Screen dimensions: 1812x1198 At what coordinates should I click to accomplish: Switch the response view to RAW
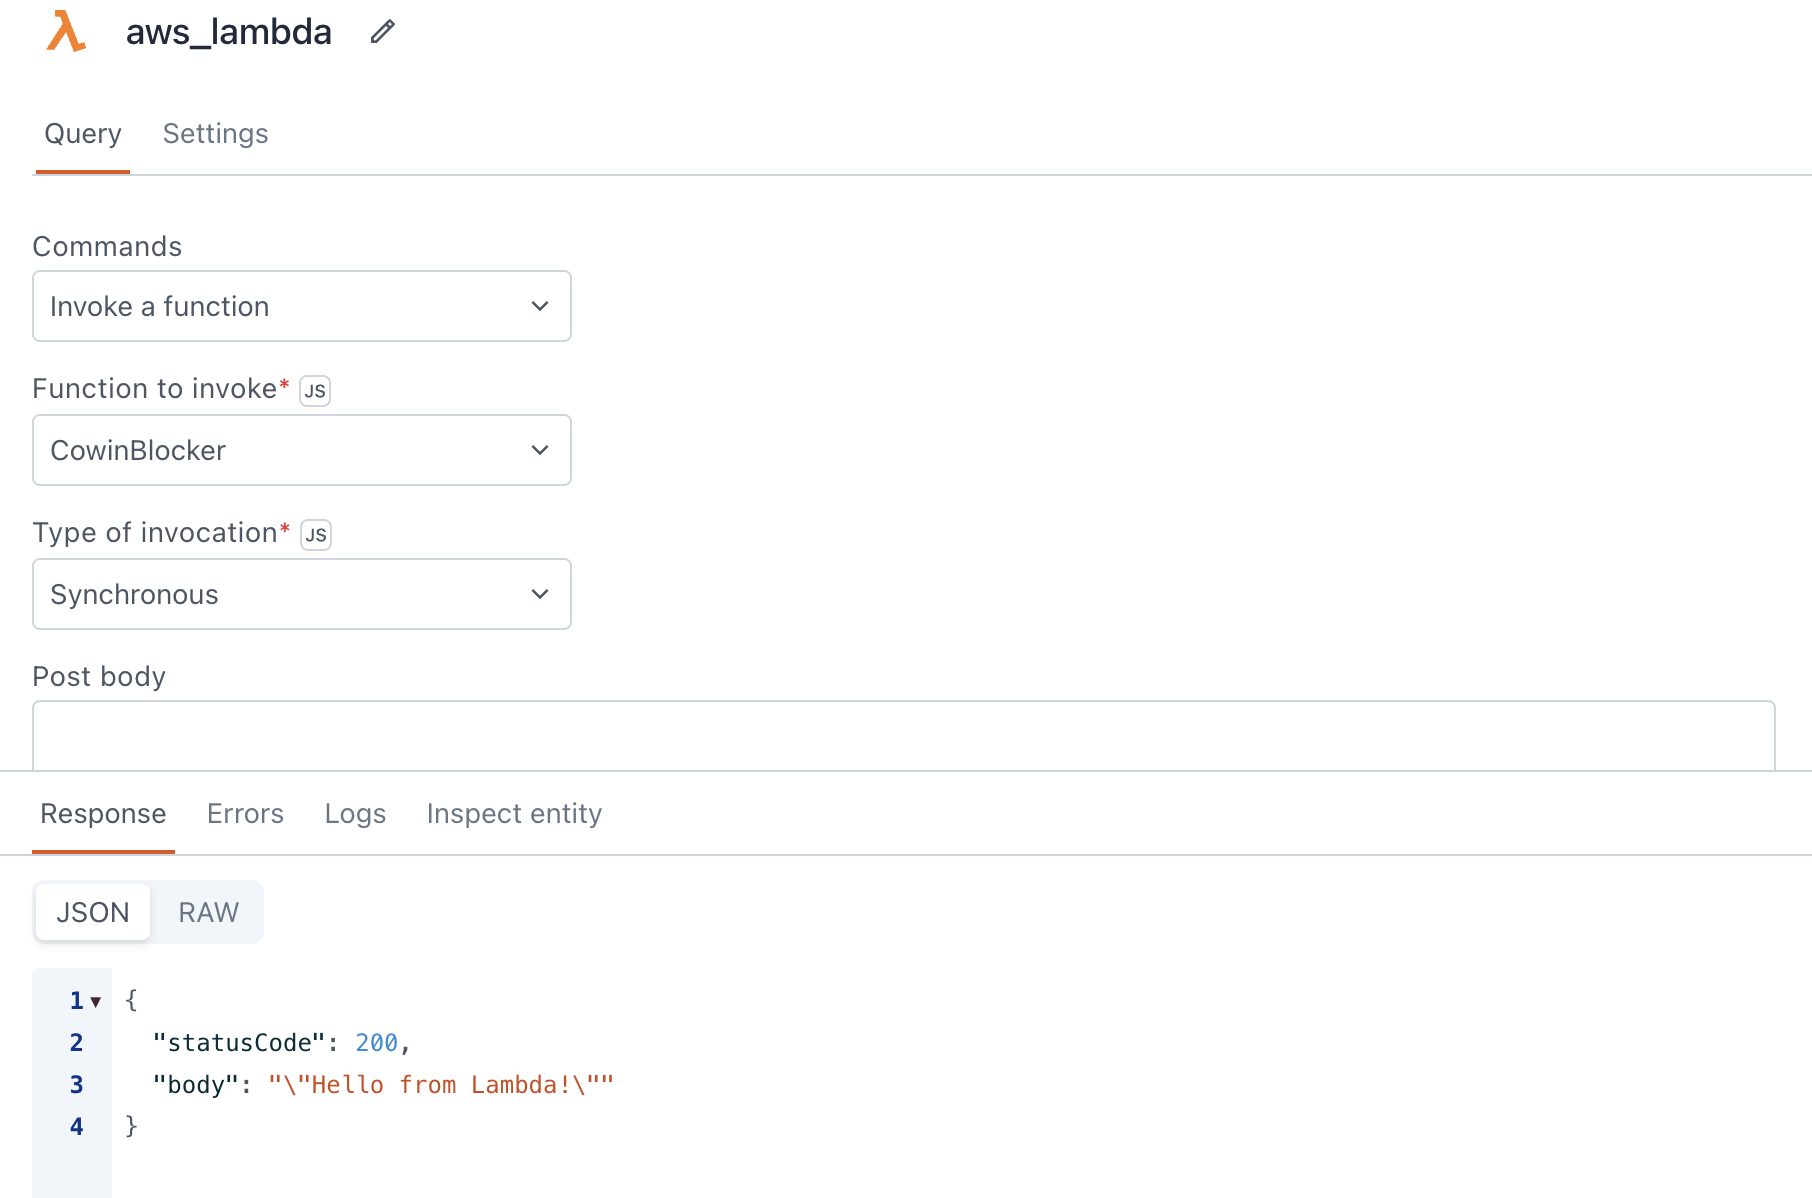[x=207, y=911]
